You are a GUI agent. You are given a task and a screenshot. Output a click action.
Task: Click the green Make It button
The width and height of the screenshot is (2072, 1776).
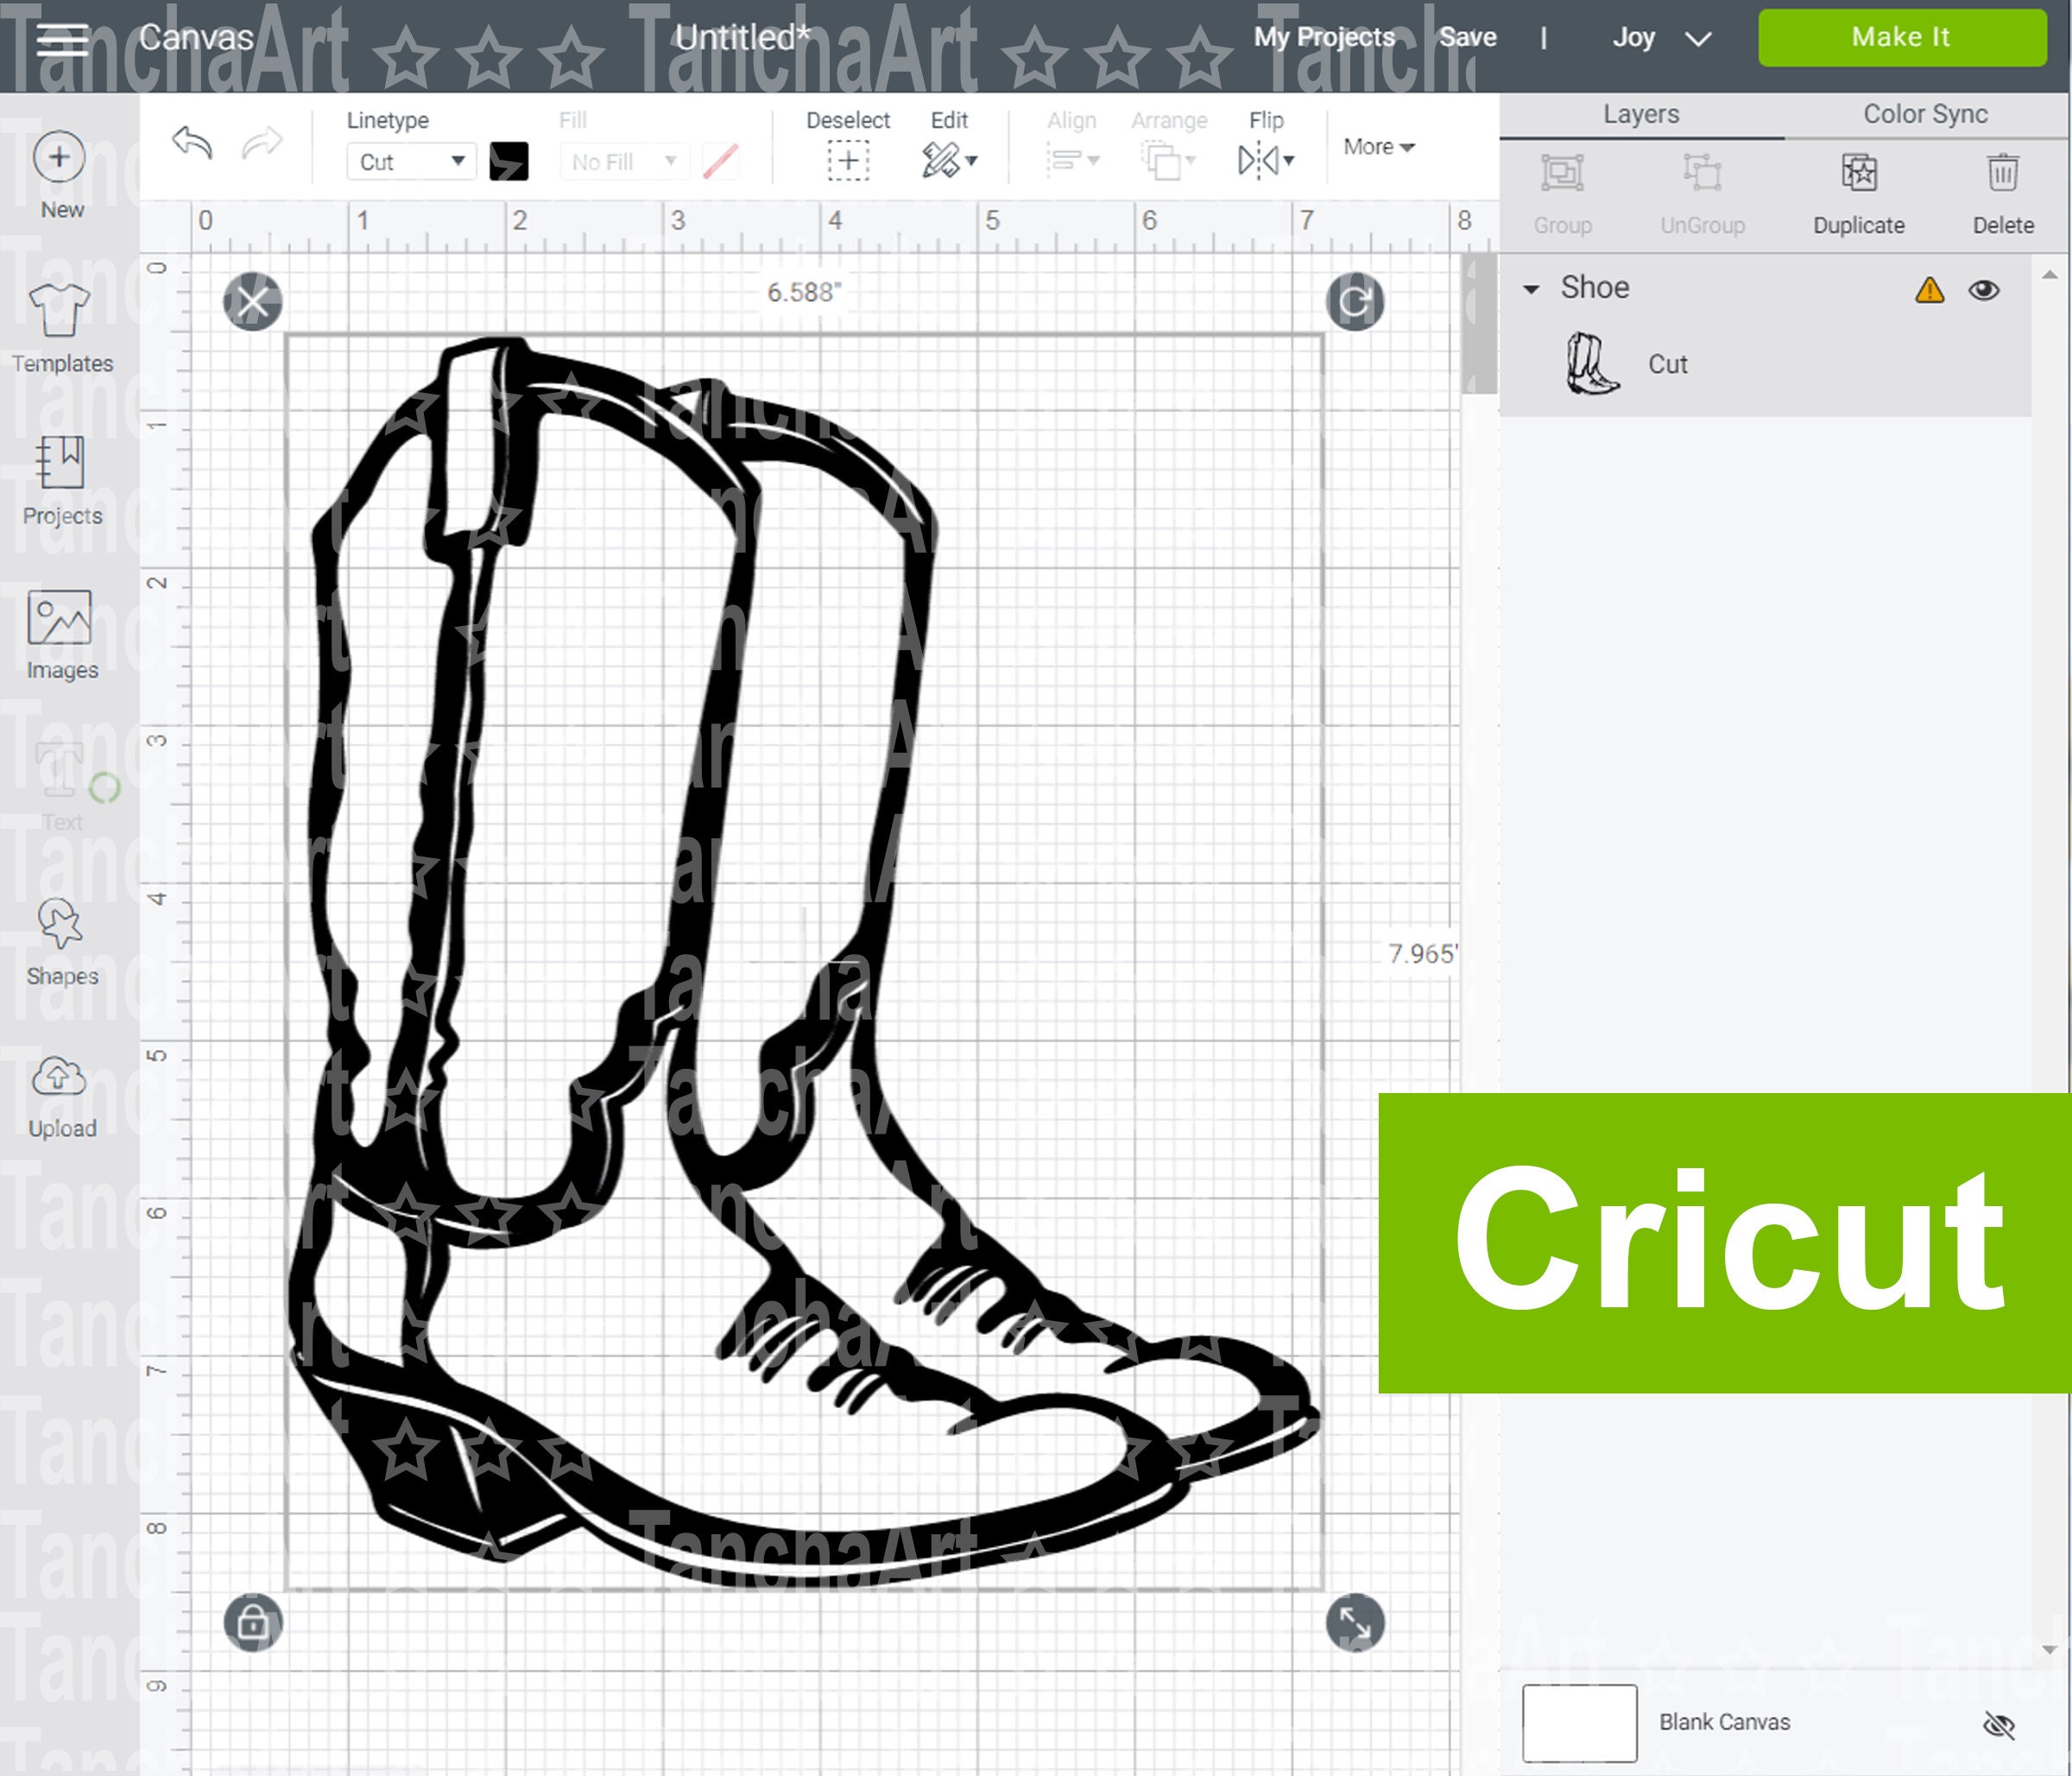click(x=1901, y=37)
